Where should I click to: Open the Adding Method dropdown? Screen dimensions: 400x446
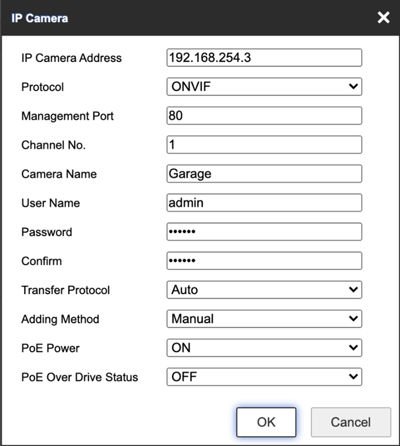coord(264,319)
